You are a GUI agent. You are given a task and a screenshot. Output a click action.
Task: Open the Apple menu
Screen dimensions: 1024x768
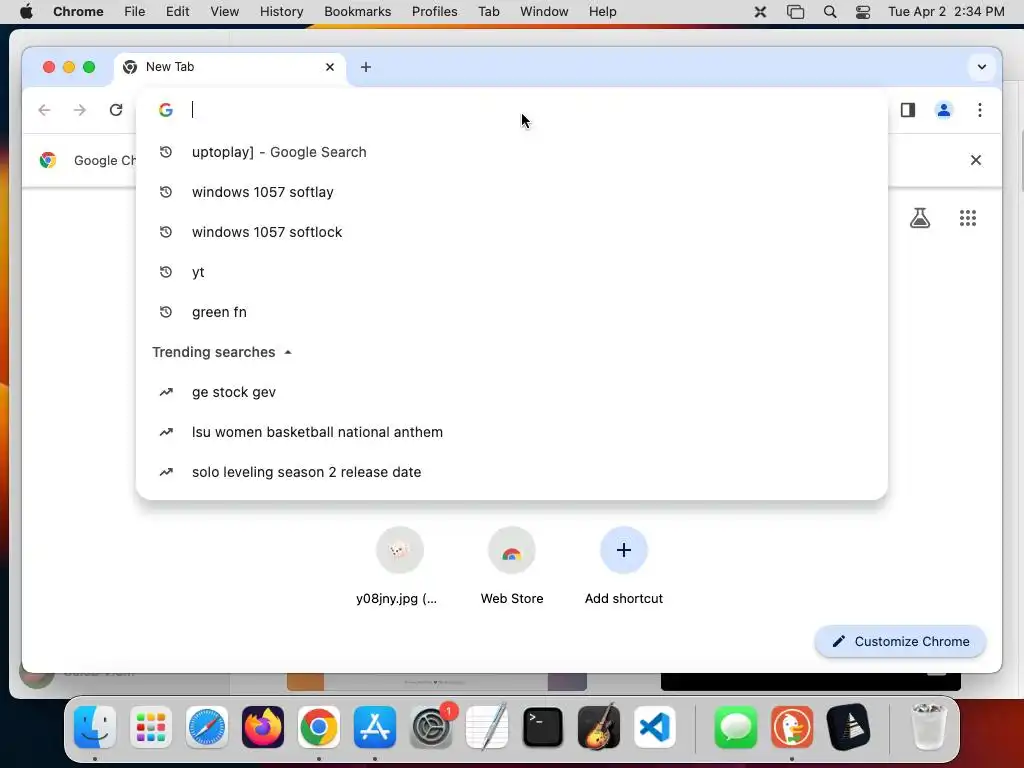(x=26, y=12)
